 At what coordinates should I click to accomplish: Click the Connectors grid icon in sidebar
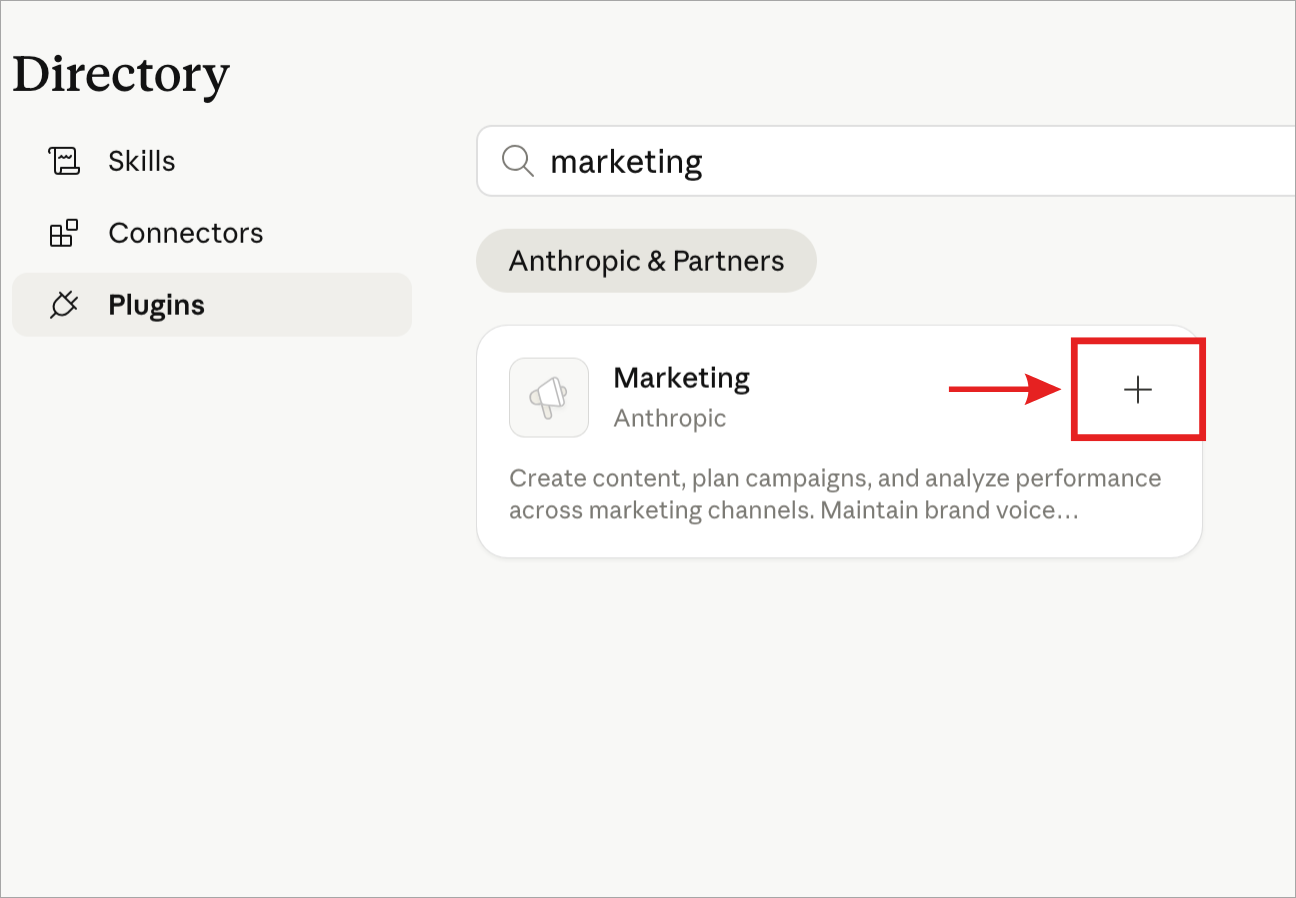tap(64, 233)
